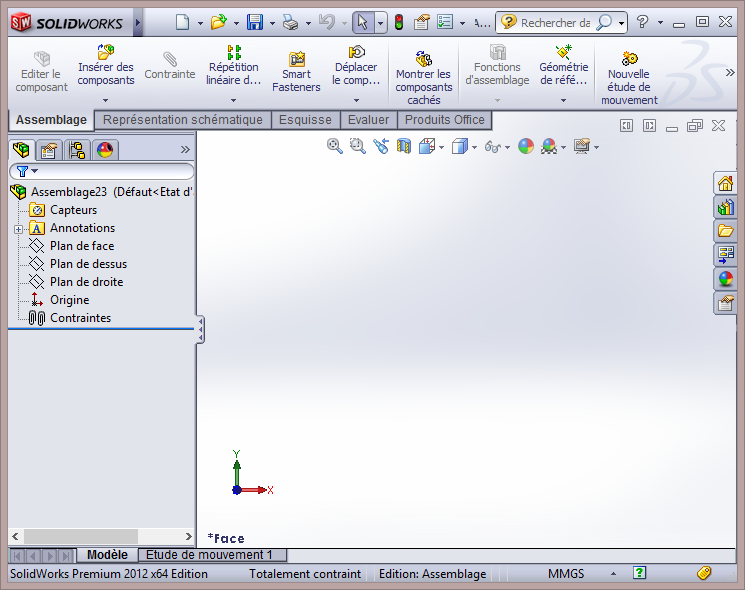Expand the Annotations tree node
Viewport: 745px width, 590px height.
coord(18,229)
